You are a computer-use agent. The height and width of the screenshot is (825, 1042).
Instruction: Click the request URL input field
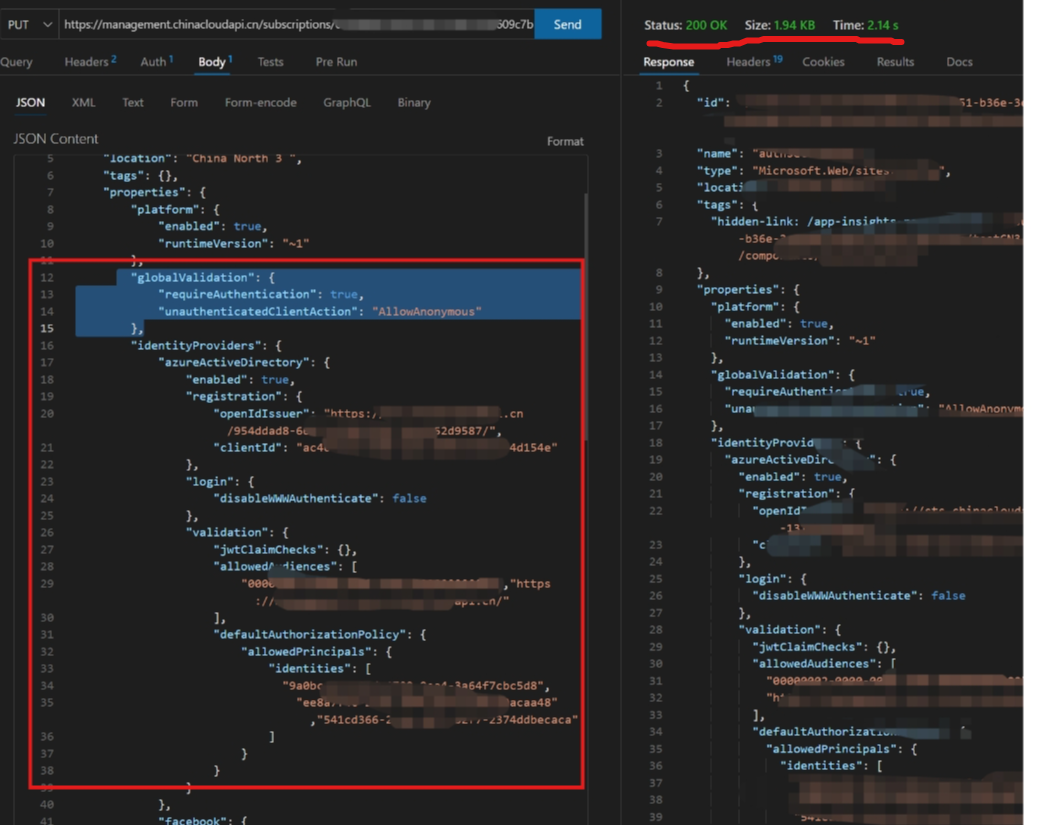tap(296, 24)
